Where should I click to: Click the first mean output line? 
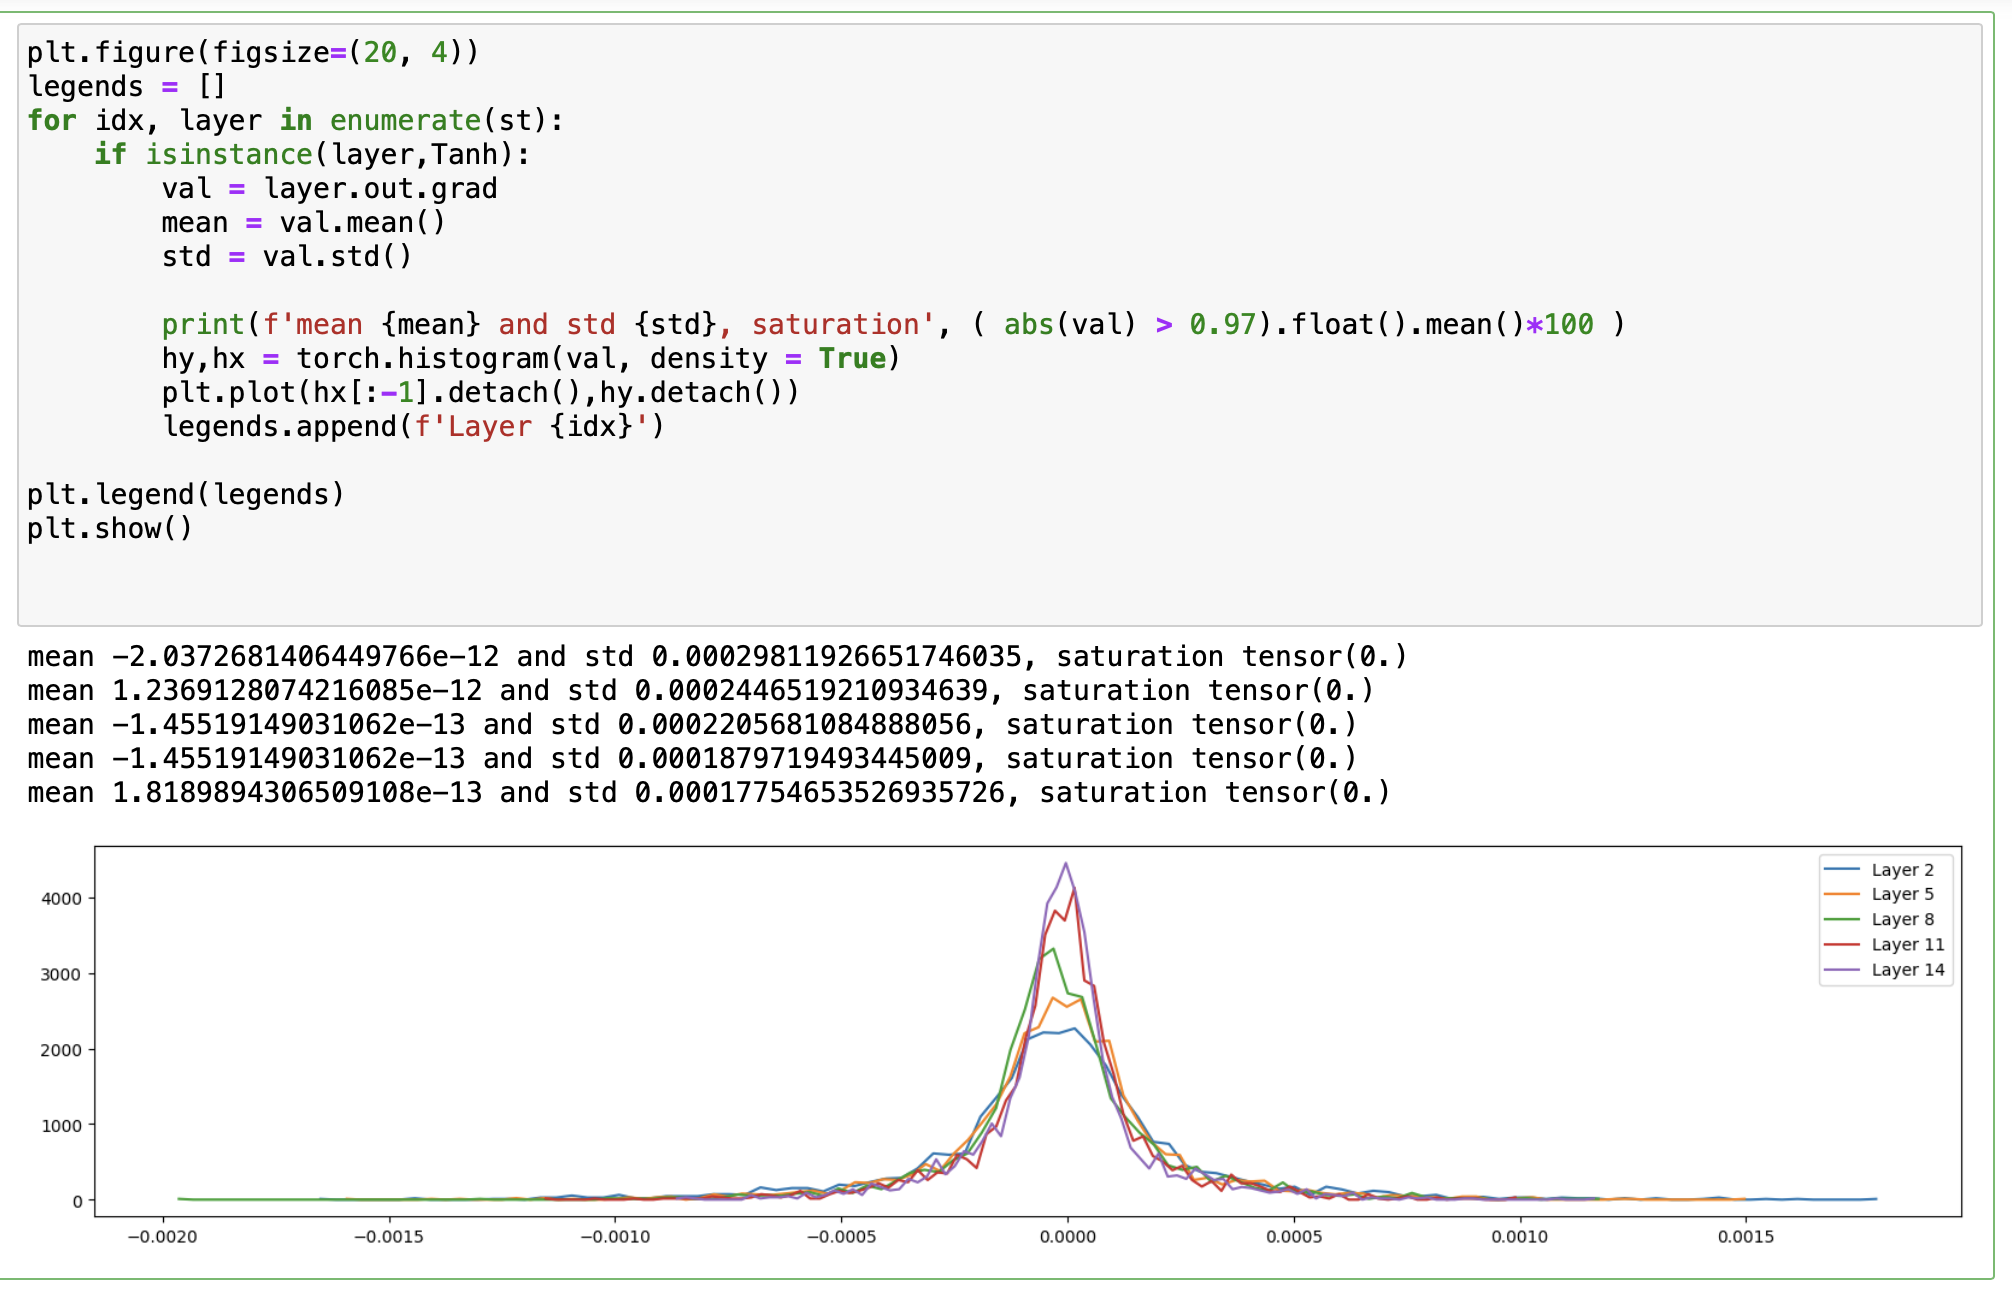716,657
